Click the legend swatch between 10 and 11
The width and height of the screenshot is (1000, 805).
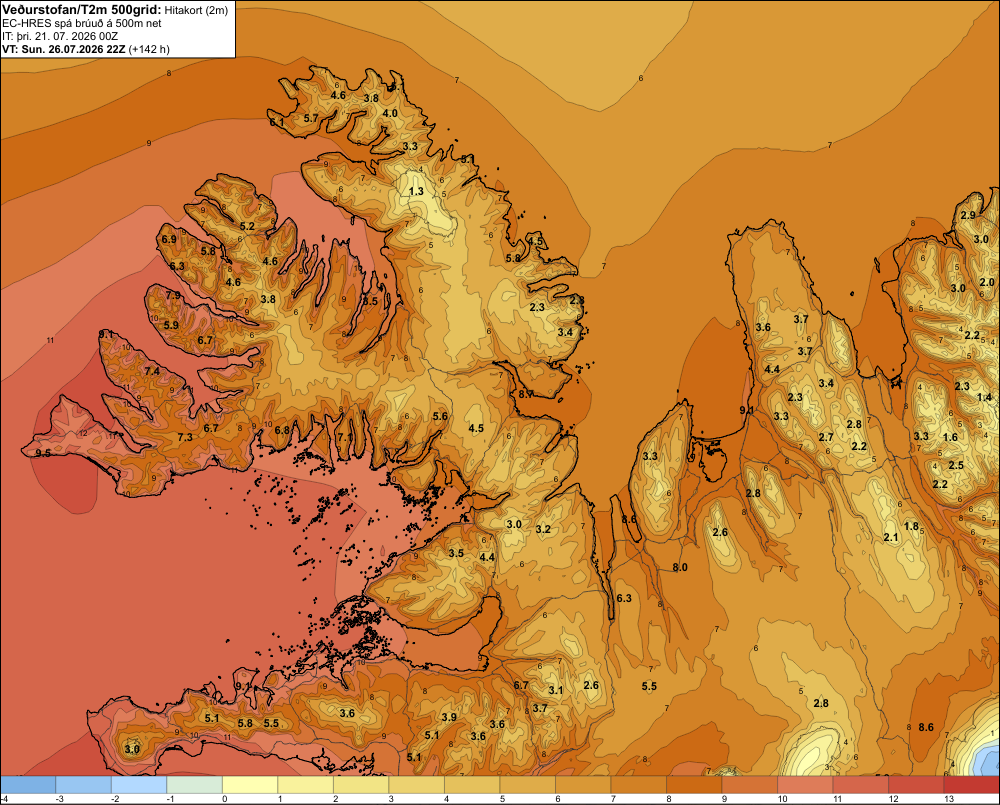pos(805,785)
